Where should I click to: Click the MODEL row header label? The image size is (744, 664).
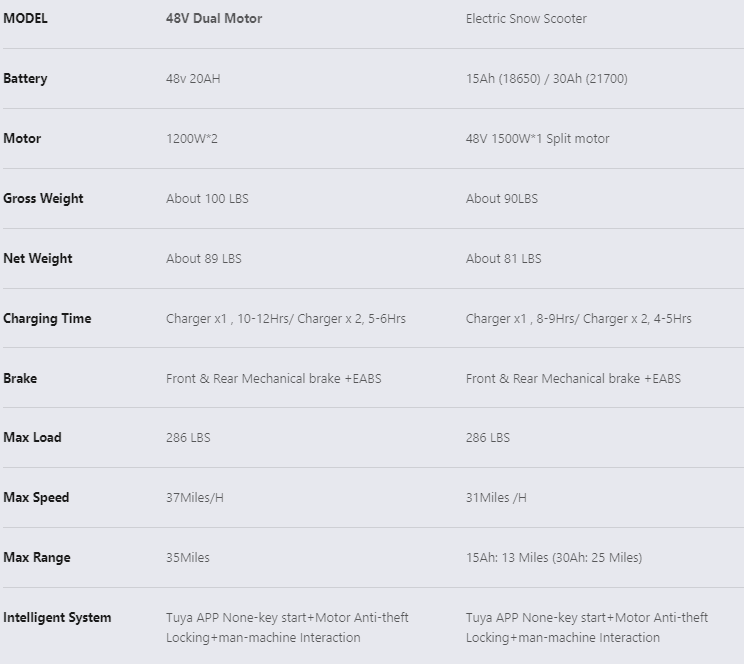pyautogui.click(x=25, y=19)
